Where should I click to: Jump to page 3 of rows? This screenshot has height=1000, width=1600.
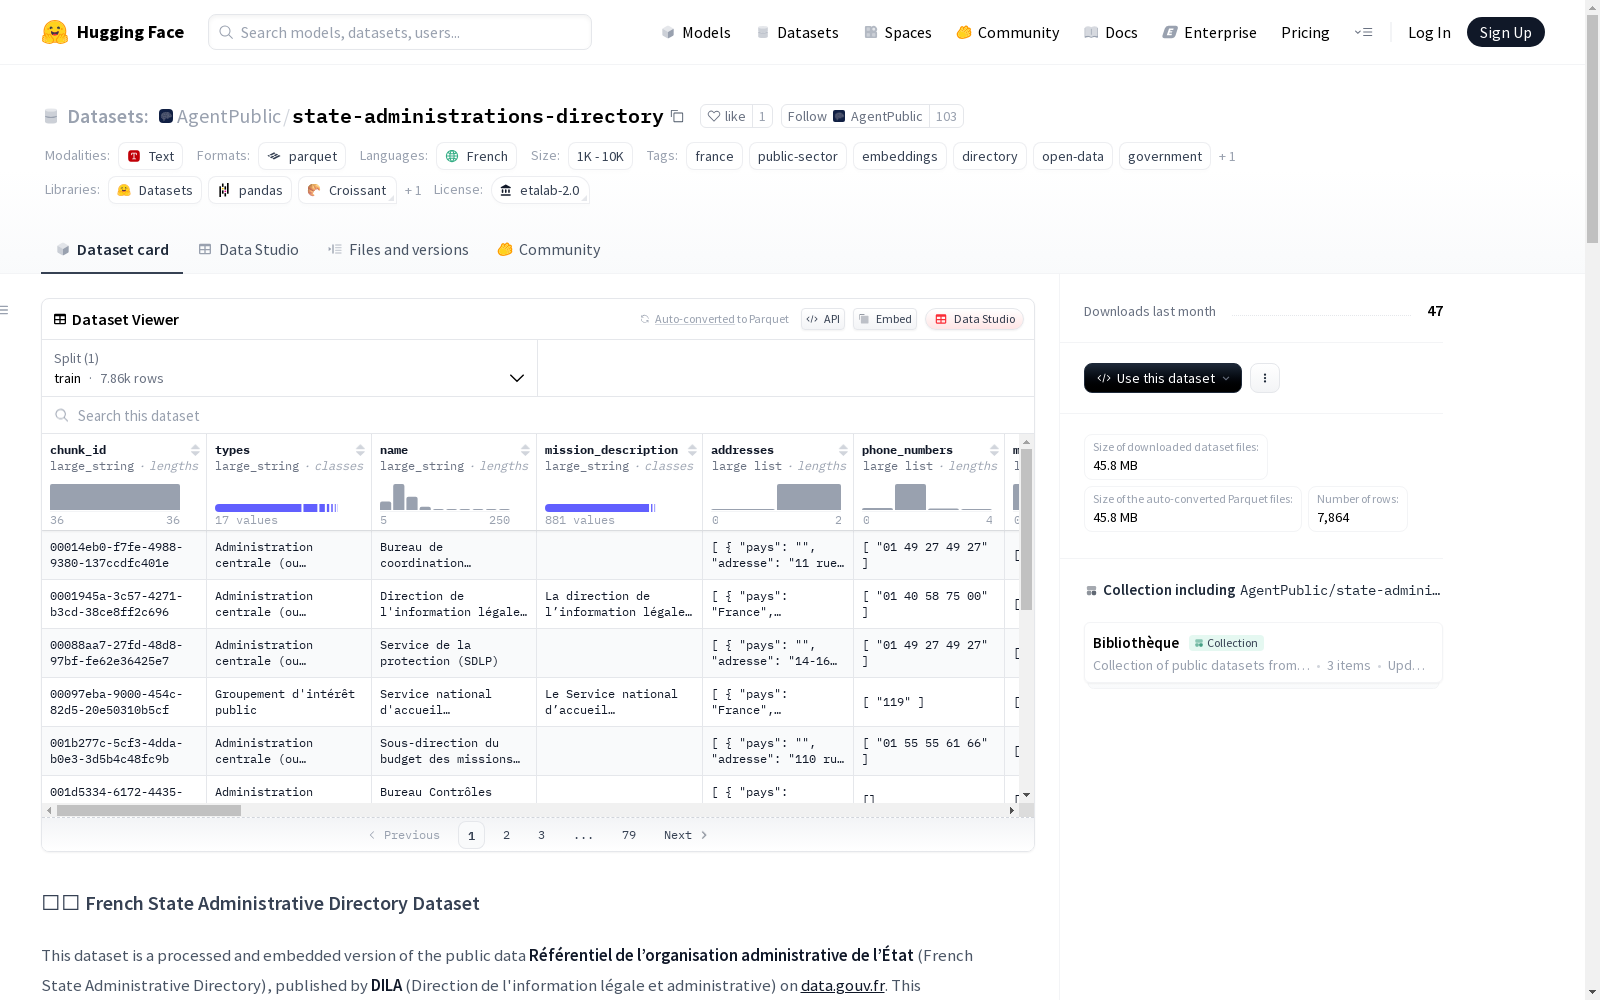pos(542,835)
